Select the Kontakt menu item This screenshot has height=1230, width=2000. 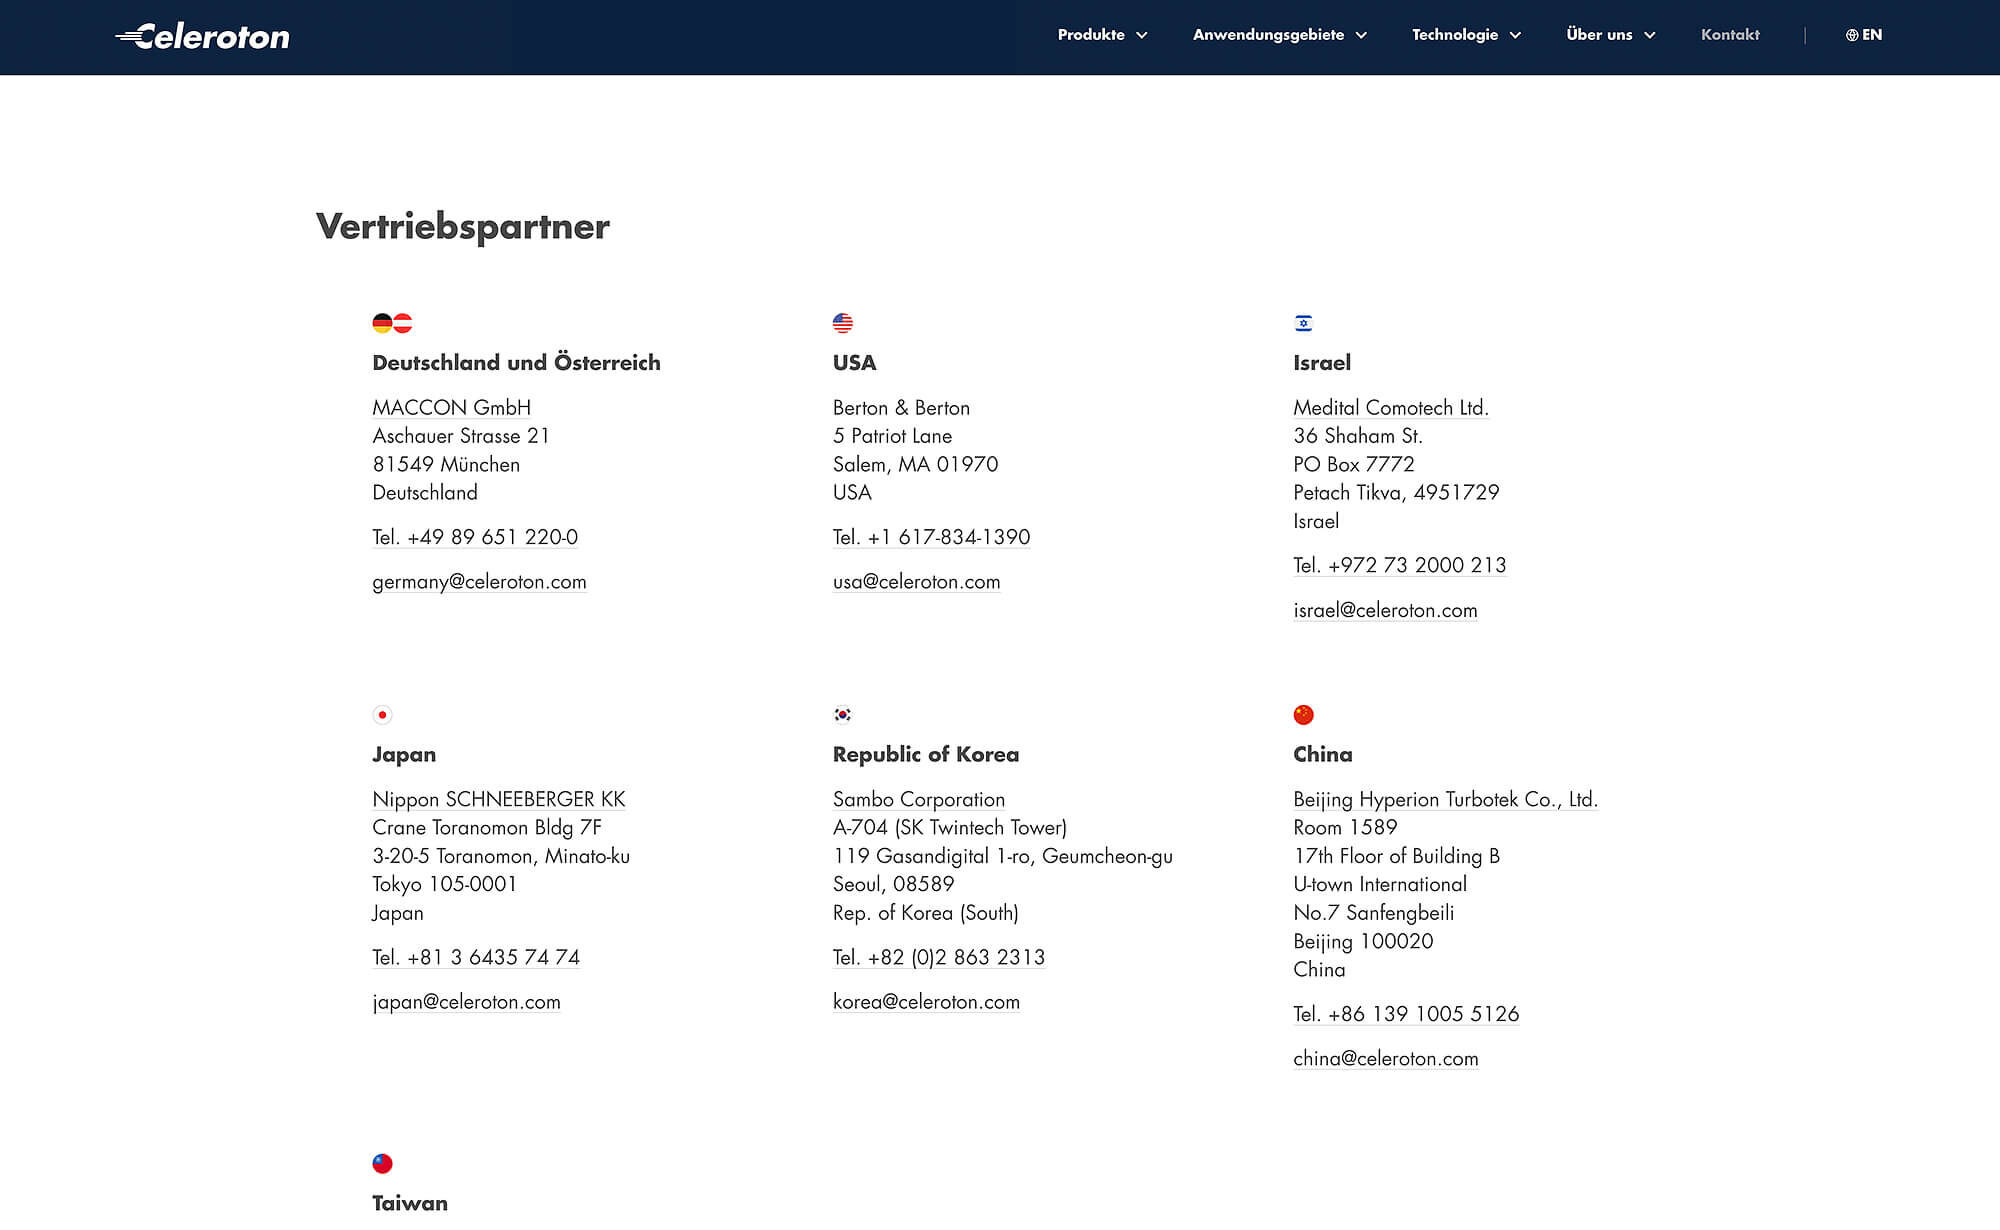[1730, 35]
